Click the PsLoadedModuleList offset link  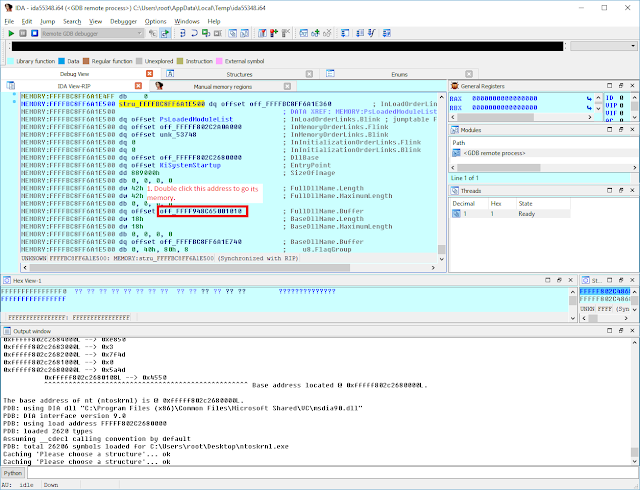196,119
